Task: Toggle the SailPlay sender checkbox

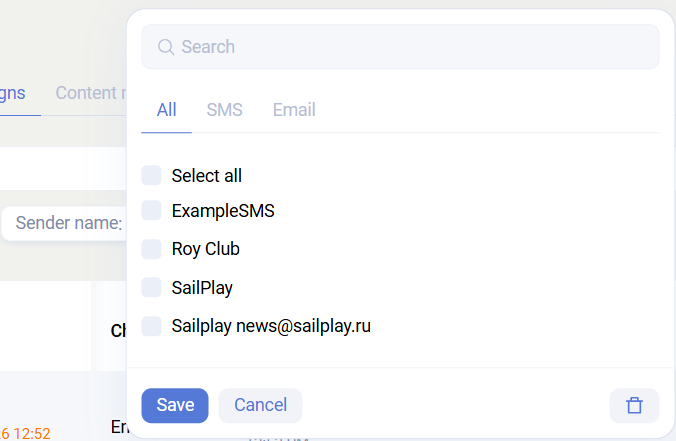Action: point(152,288)
